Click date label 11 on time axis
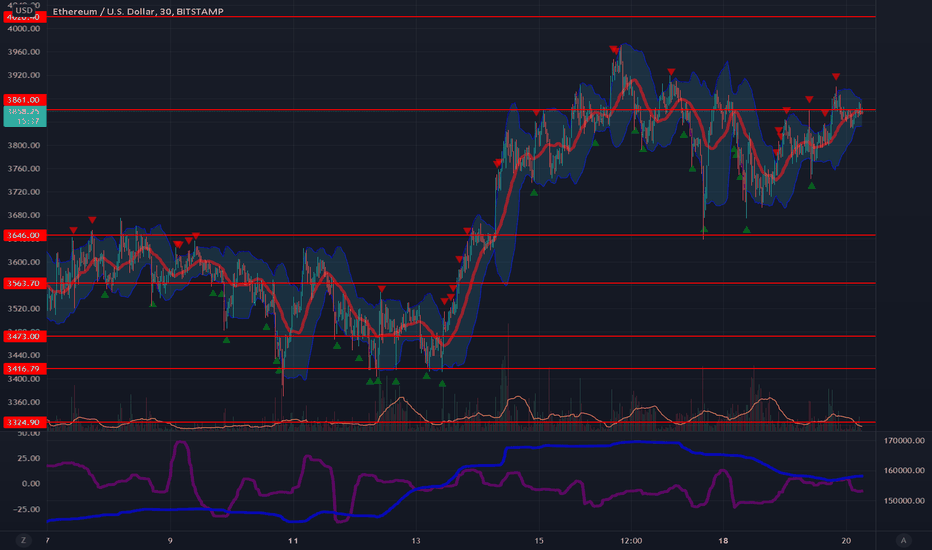This screenshot has width=932, height=550. point(292,540)
